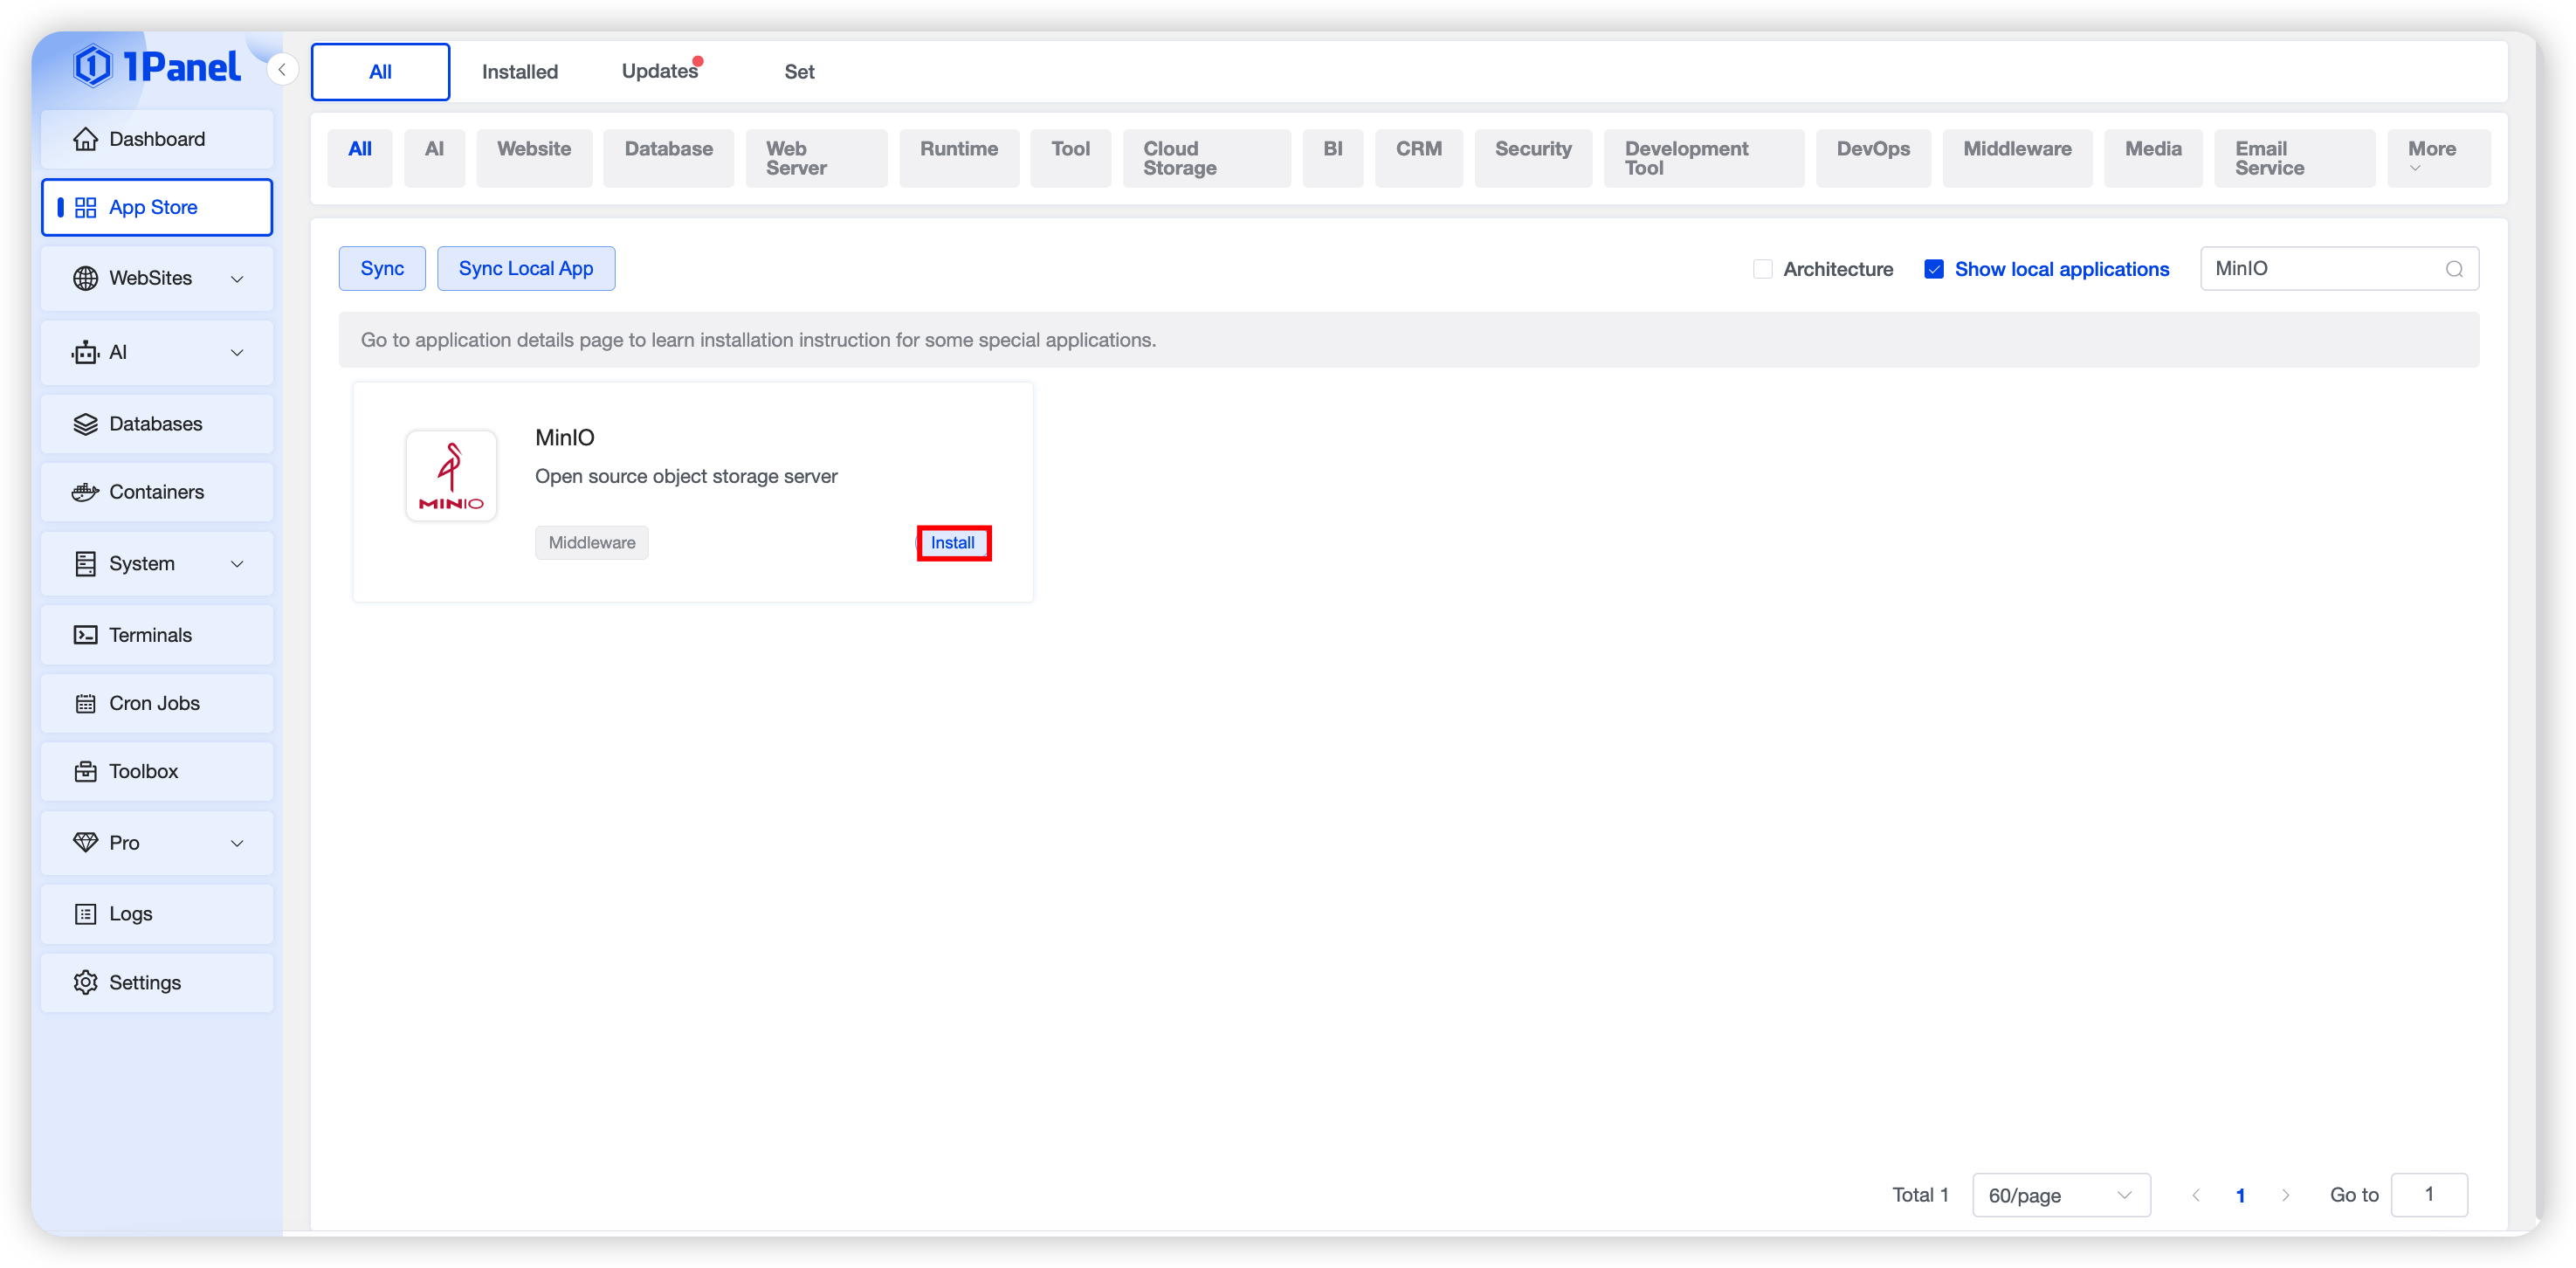Uncheck Show local applications

click(x=1933, y=269)
